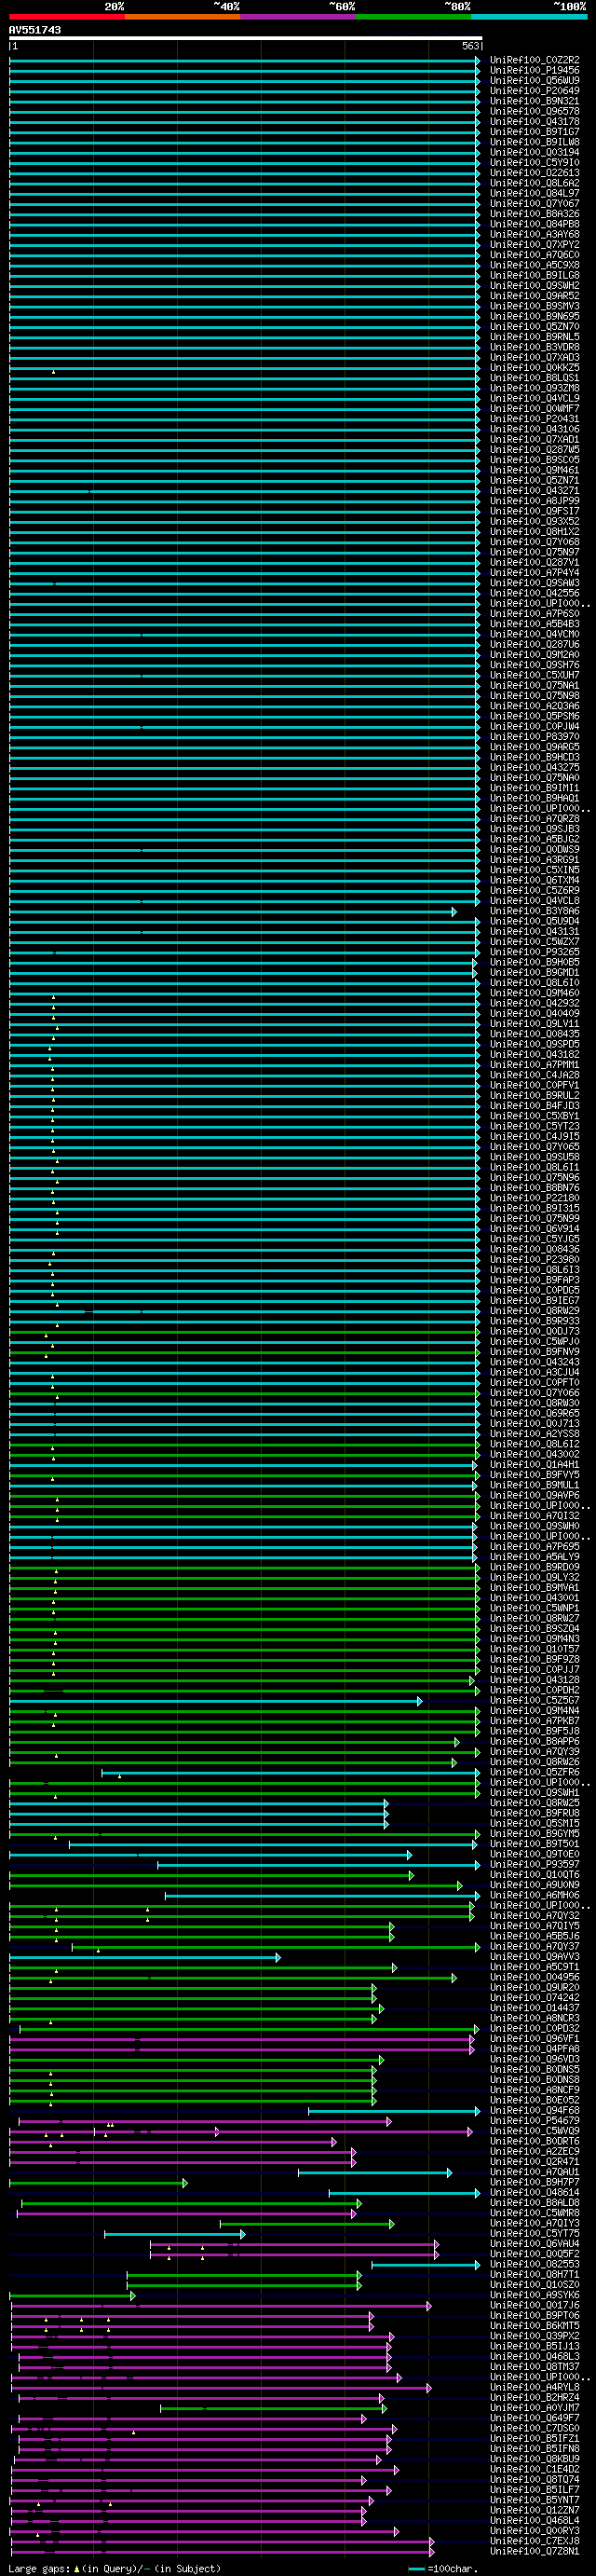Viewport: 596px width, 2576px height.
Task: Select the UniRef100_Q1A4H1 label
Action: pyautogui.click(x=535, y=1464)
